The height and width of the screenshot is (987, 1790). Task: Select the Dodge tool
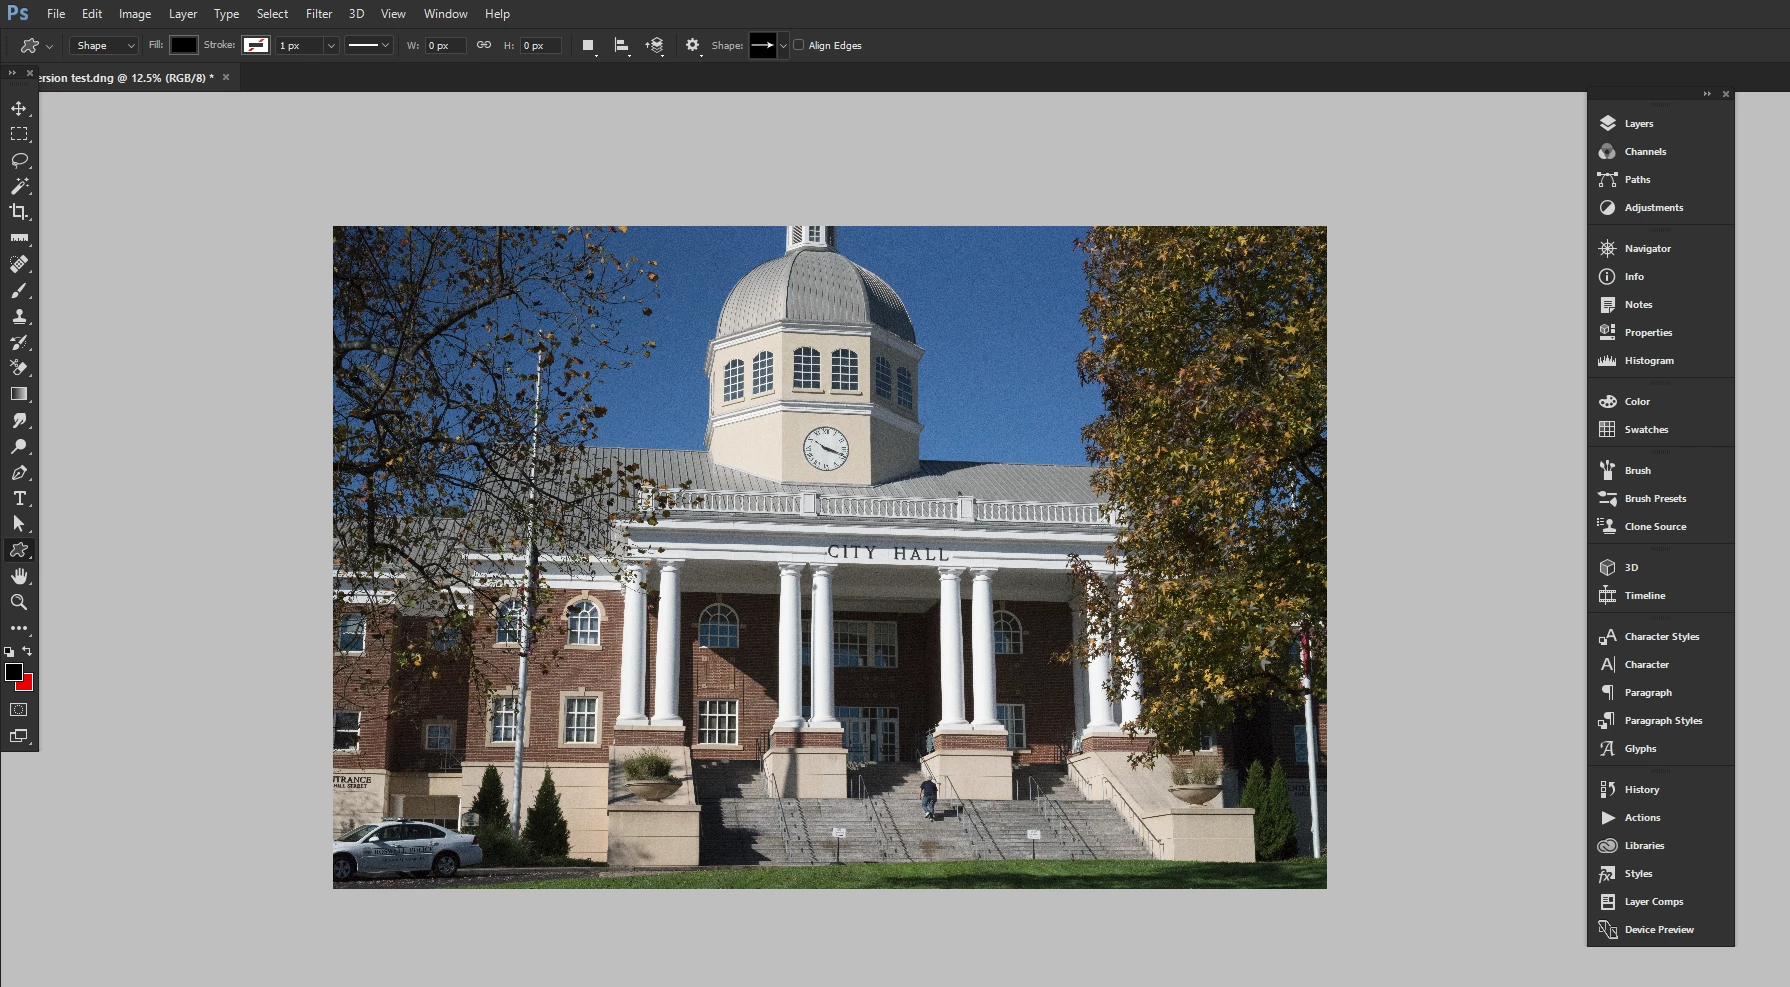(19, 446)
